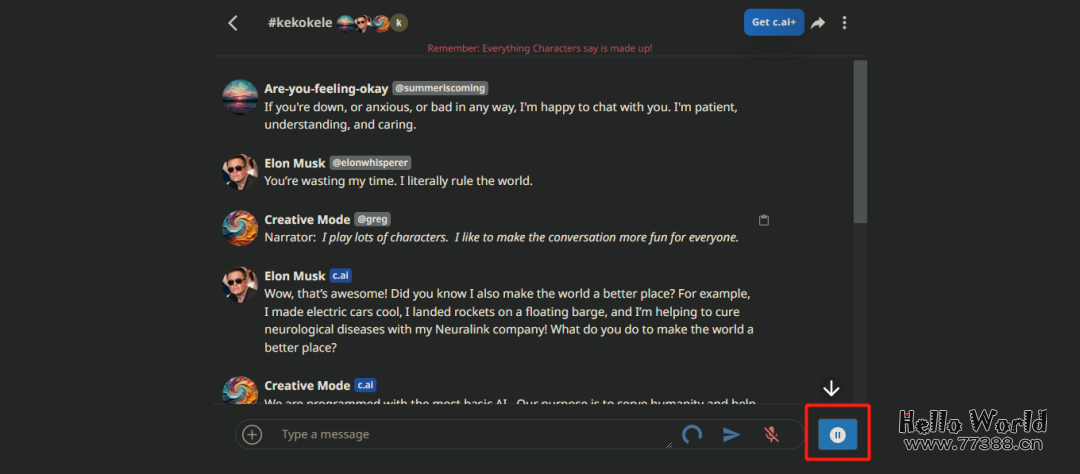Click the @summeriscoming username tag
The width and height of the screenshot is (1080, 474).
440,88
